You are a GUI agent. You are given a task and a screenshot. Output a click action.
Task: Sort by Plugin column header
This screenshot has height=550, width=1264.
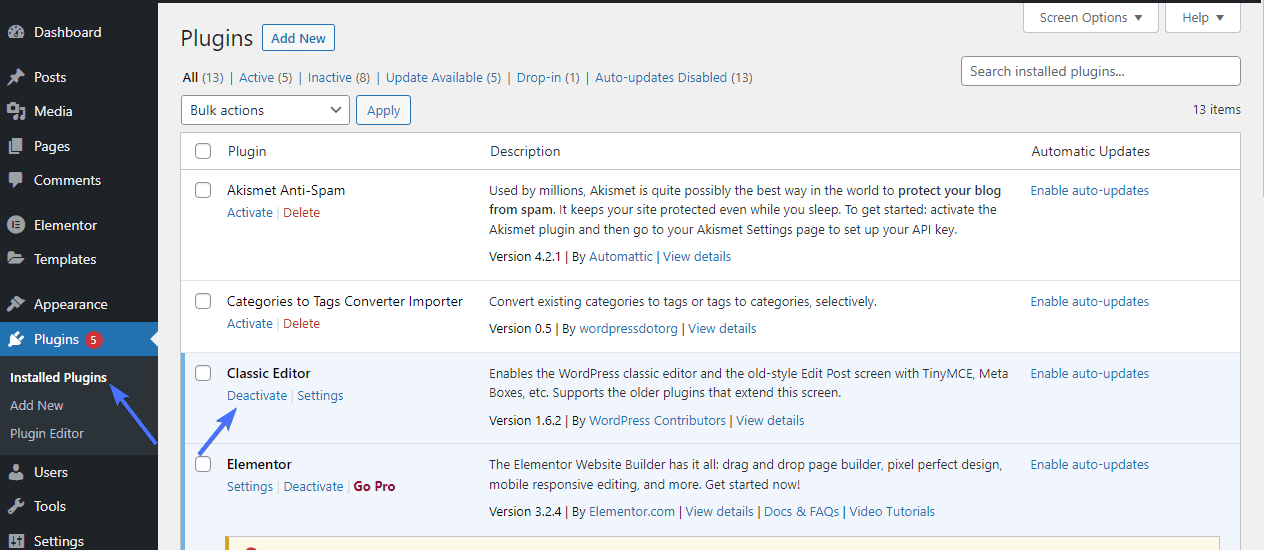[247, 151]
